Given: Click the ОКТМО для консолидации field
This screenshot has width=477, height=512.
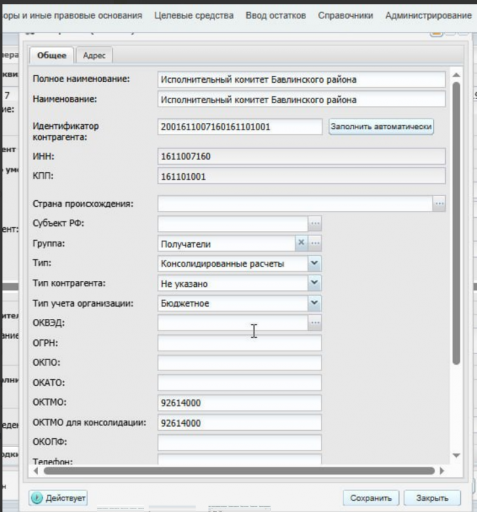Looking at the screenshot, I should pyautogui.click(x=240, y=423).
